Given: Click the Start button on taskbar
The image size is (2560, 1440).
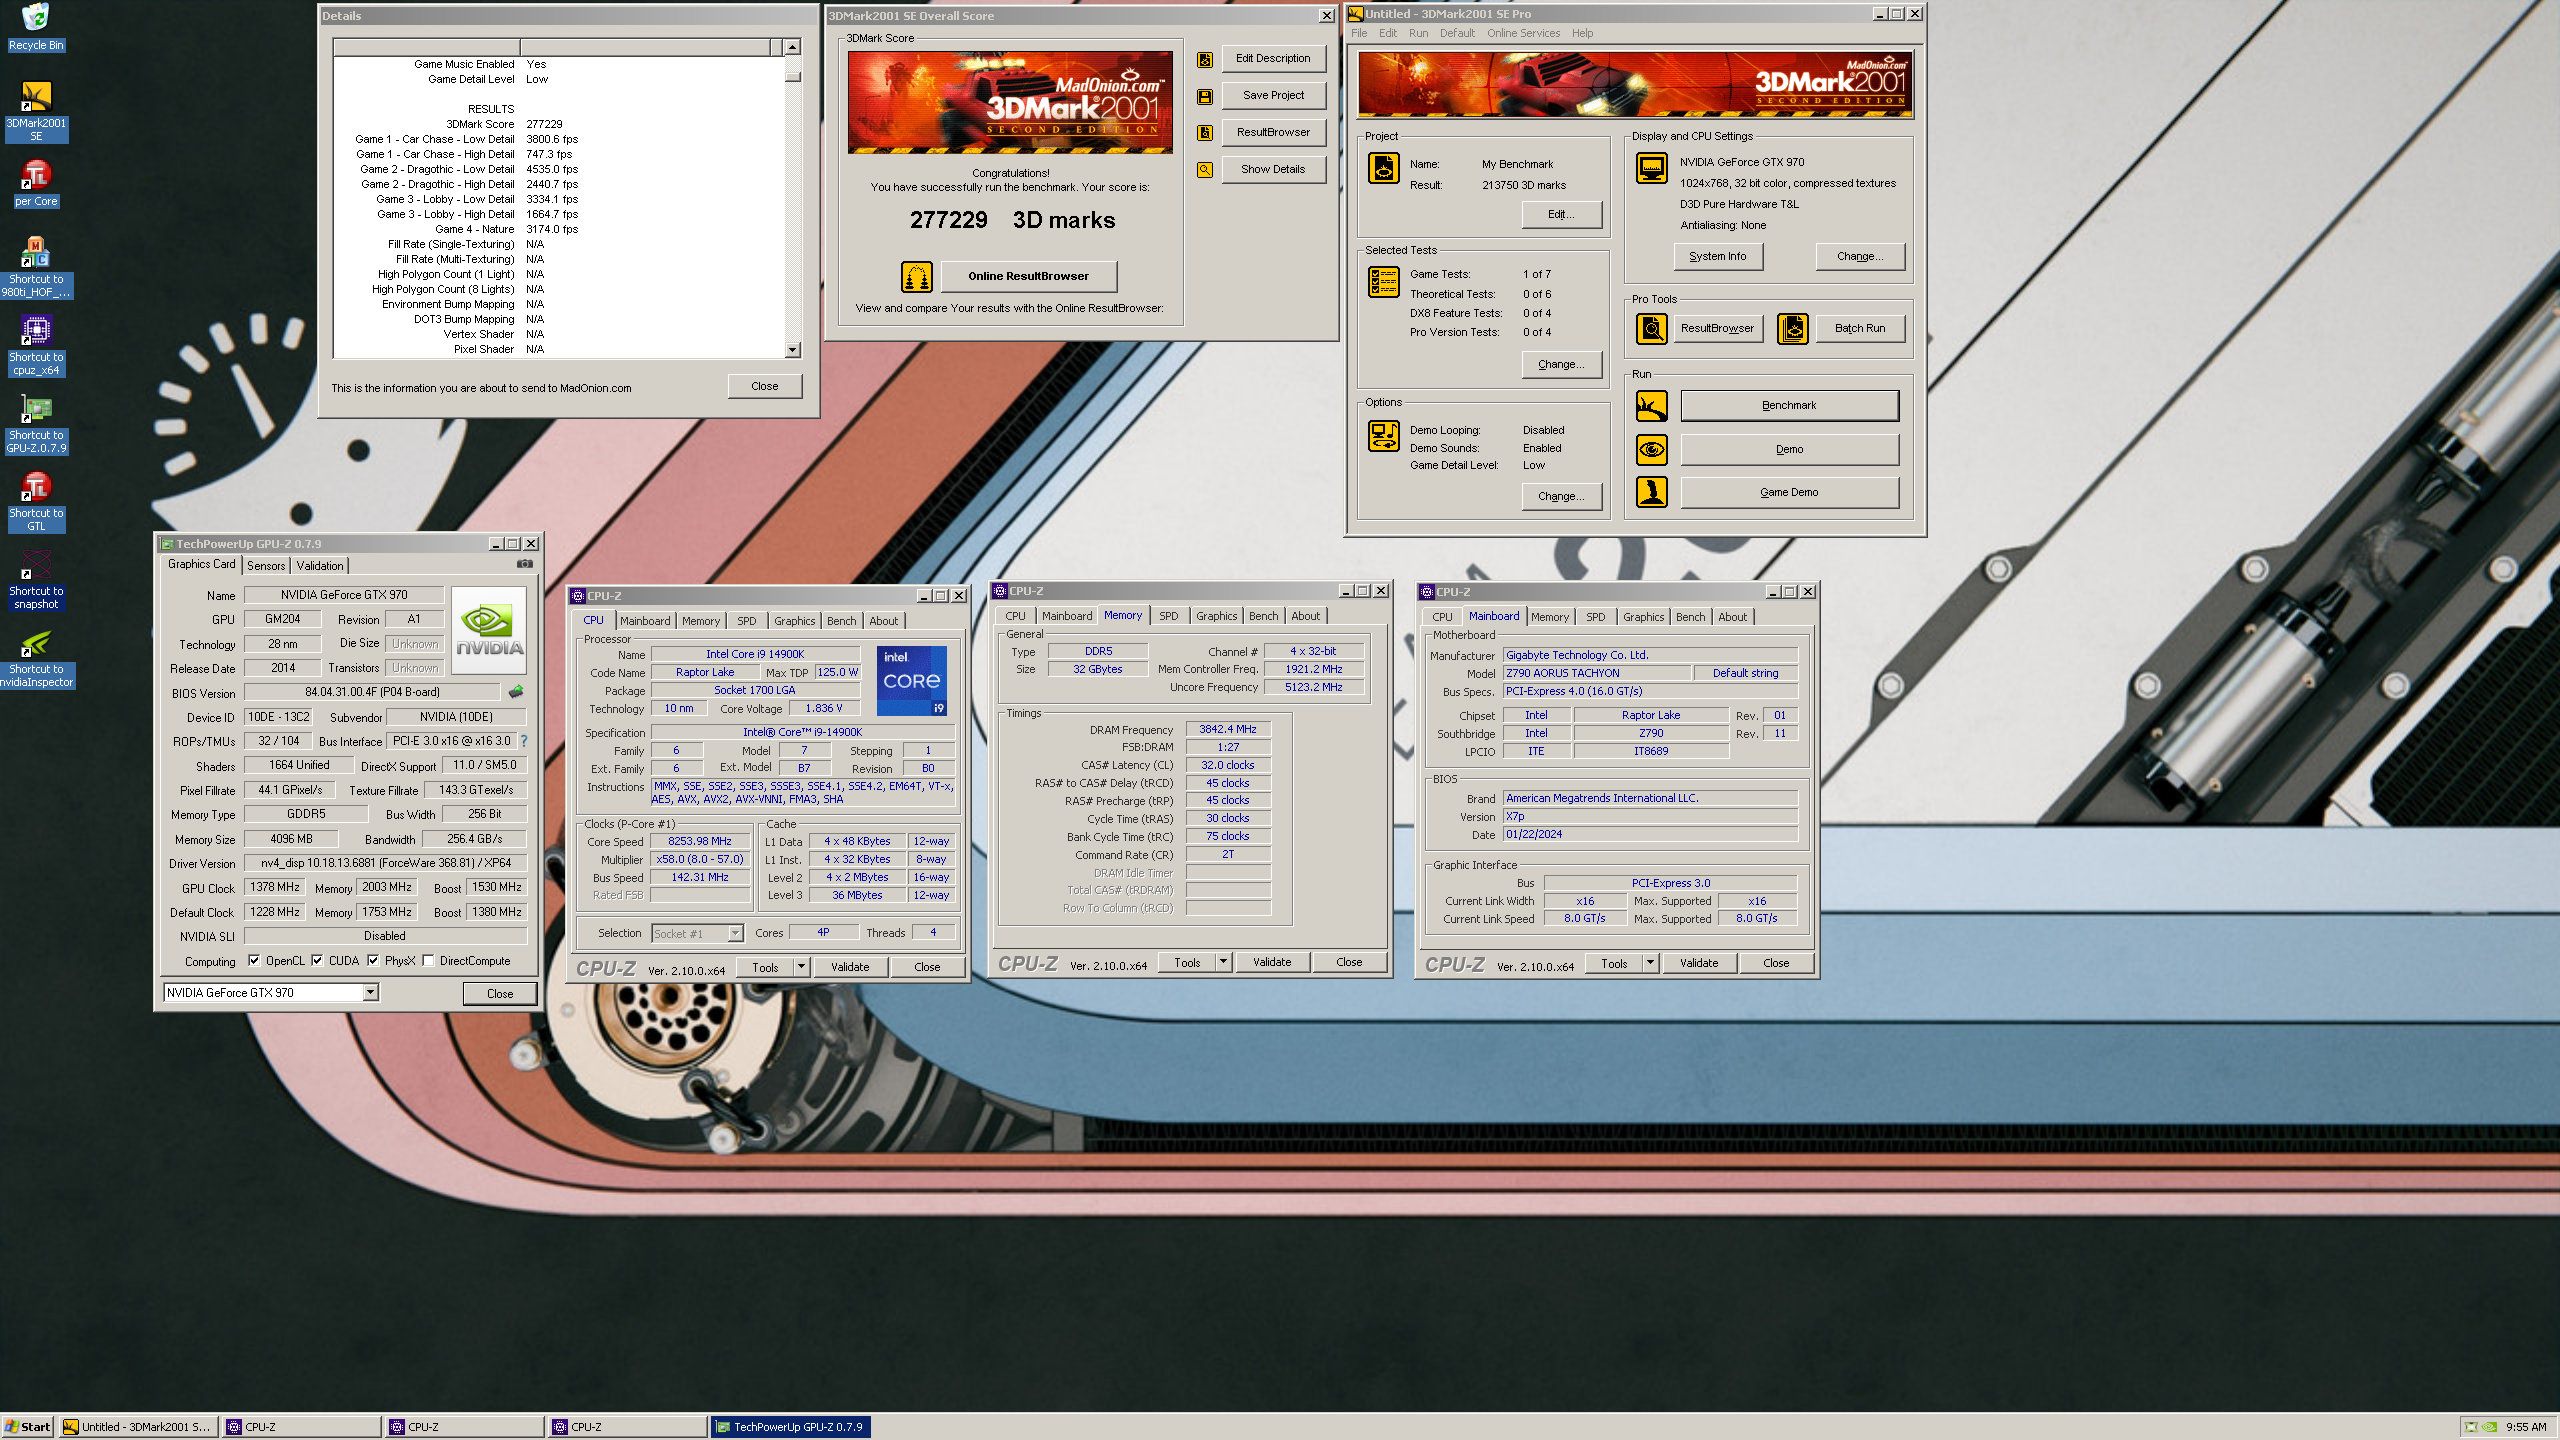Looking at the screenshot, I should click(28, 1427).
